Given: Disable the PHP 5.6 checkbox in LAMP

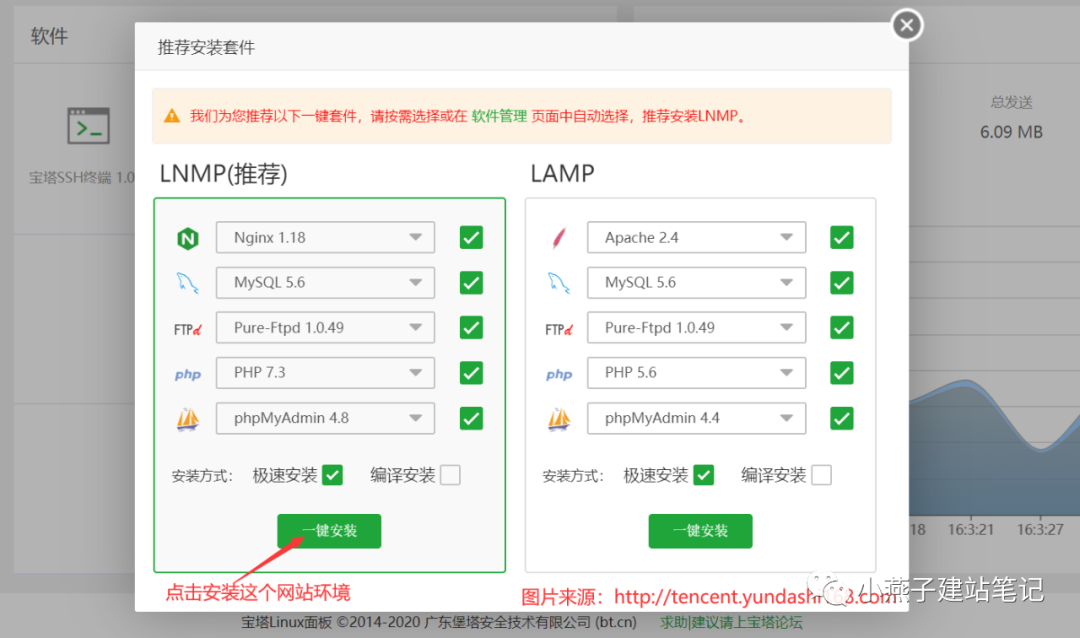Looking at the screenshot, I should [842, 372].
